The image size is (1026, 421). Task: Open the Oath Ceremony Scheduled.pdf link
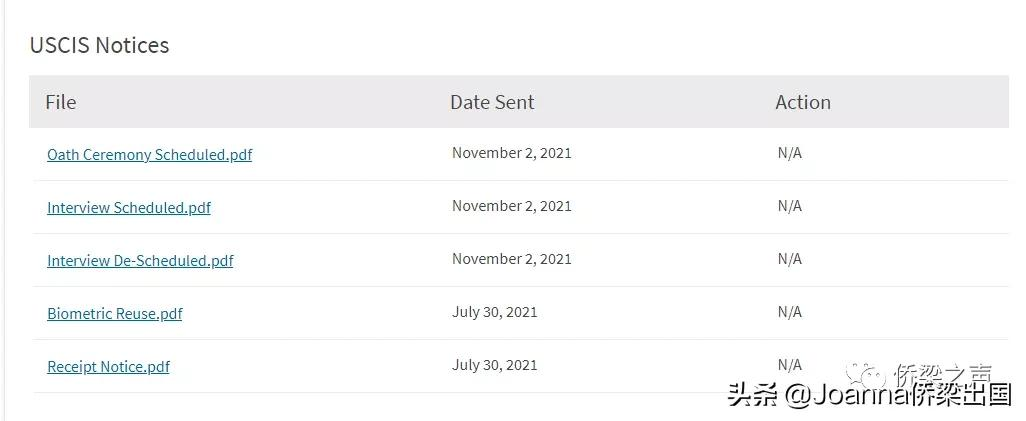click(149, 155)
